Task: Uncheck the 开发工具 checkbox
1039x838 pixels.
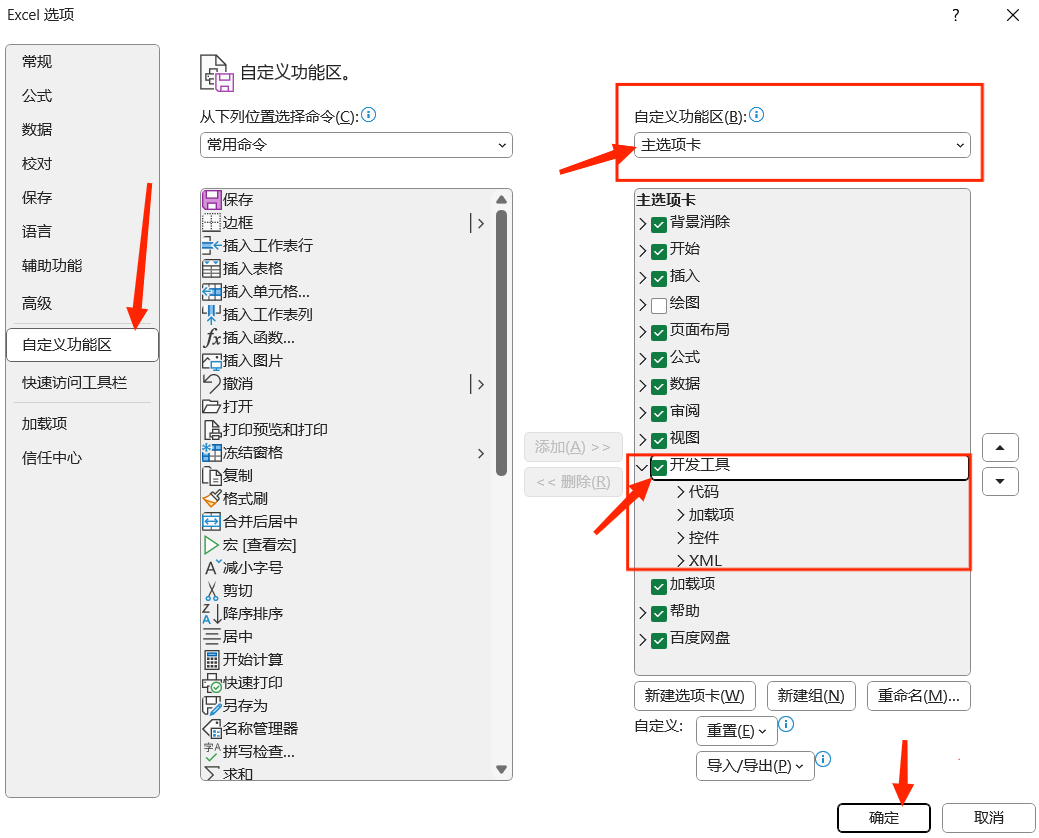Action: [x=659, y=466]
